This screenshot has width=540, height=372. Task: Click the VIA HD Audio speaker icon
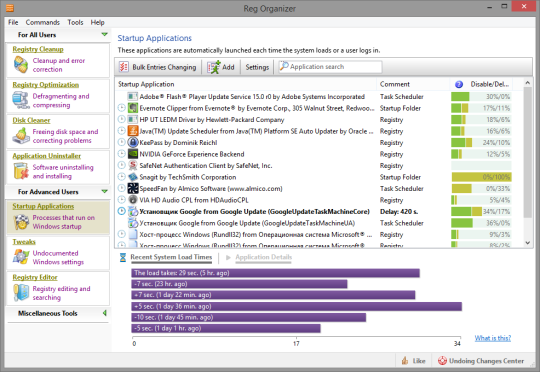coord(133,200)
